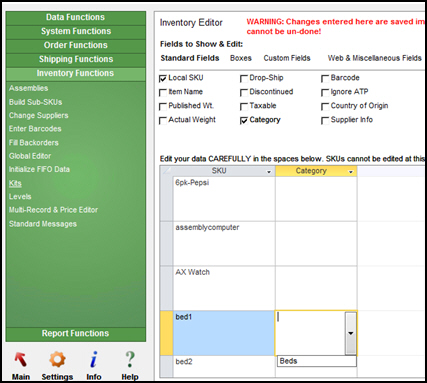Select the bed1 row selector
The width and height of the screenshot is (427, 383).
(166, 333)
